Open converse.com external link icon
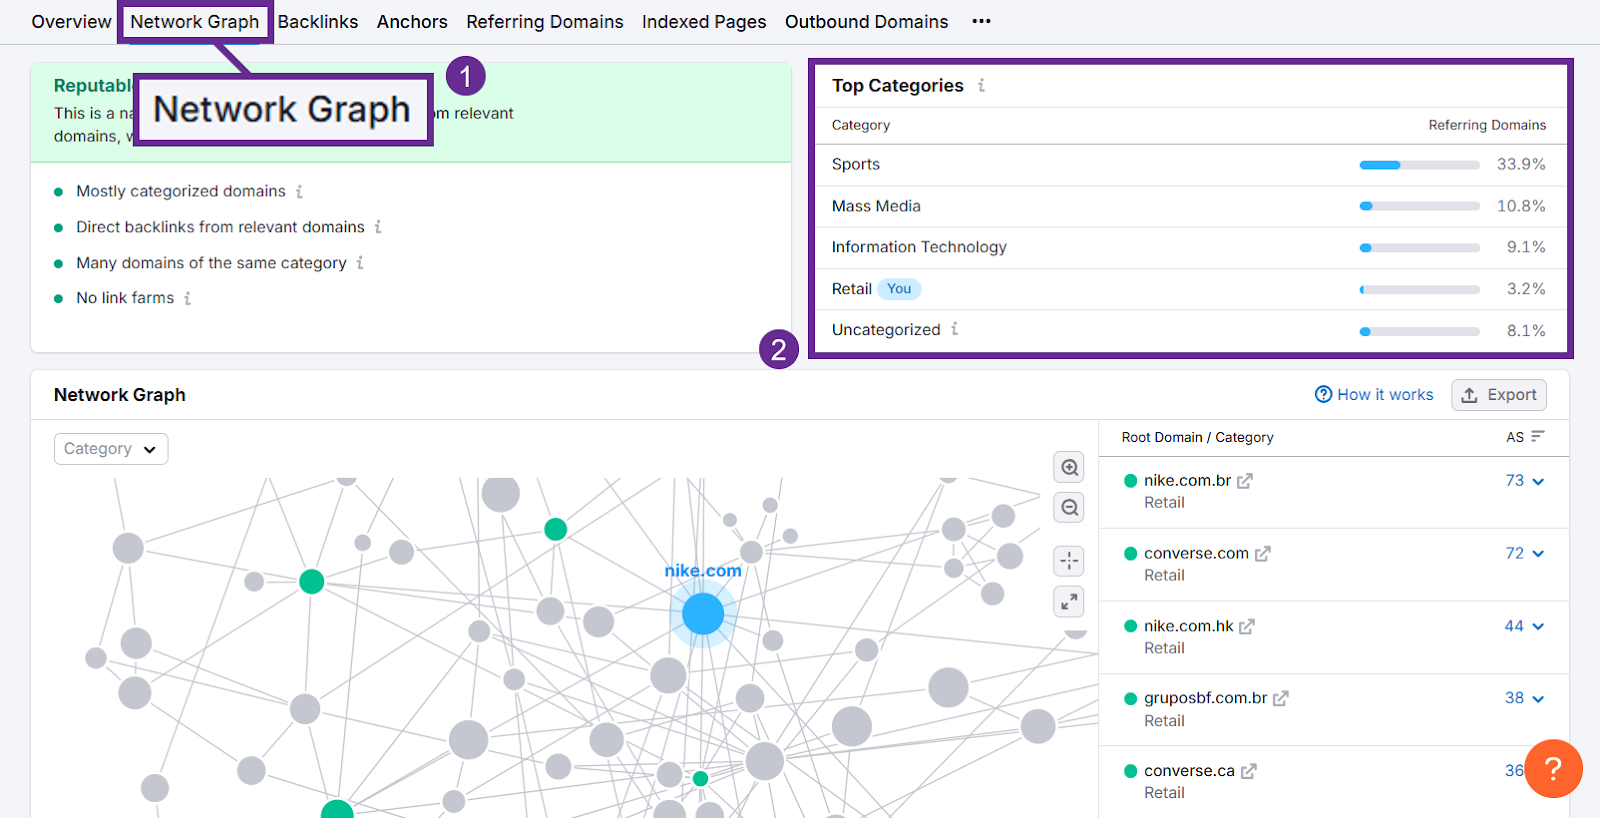Screen dimensions: 1600x818 pyautogui.click(x=1263, y=554)
